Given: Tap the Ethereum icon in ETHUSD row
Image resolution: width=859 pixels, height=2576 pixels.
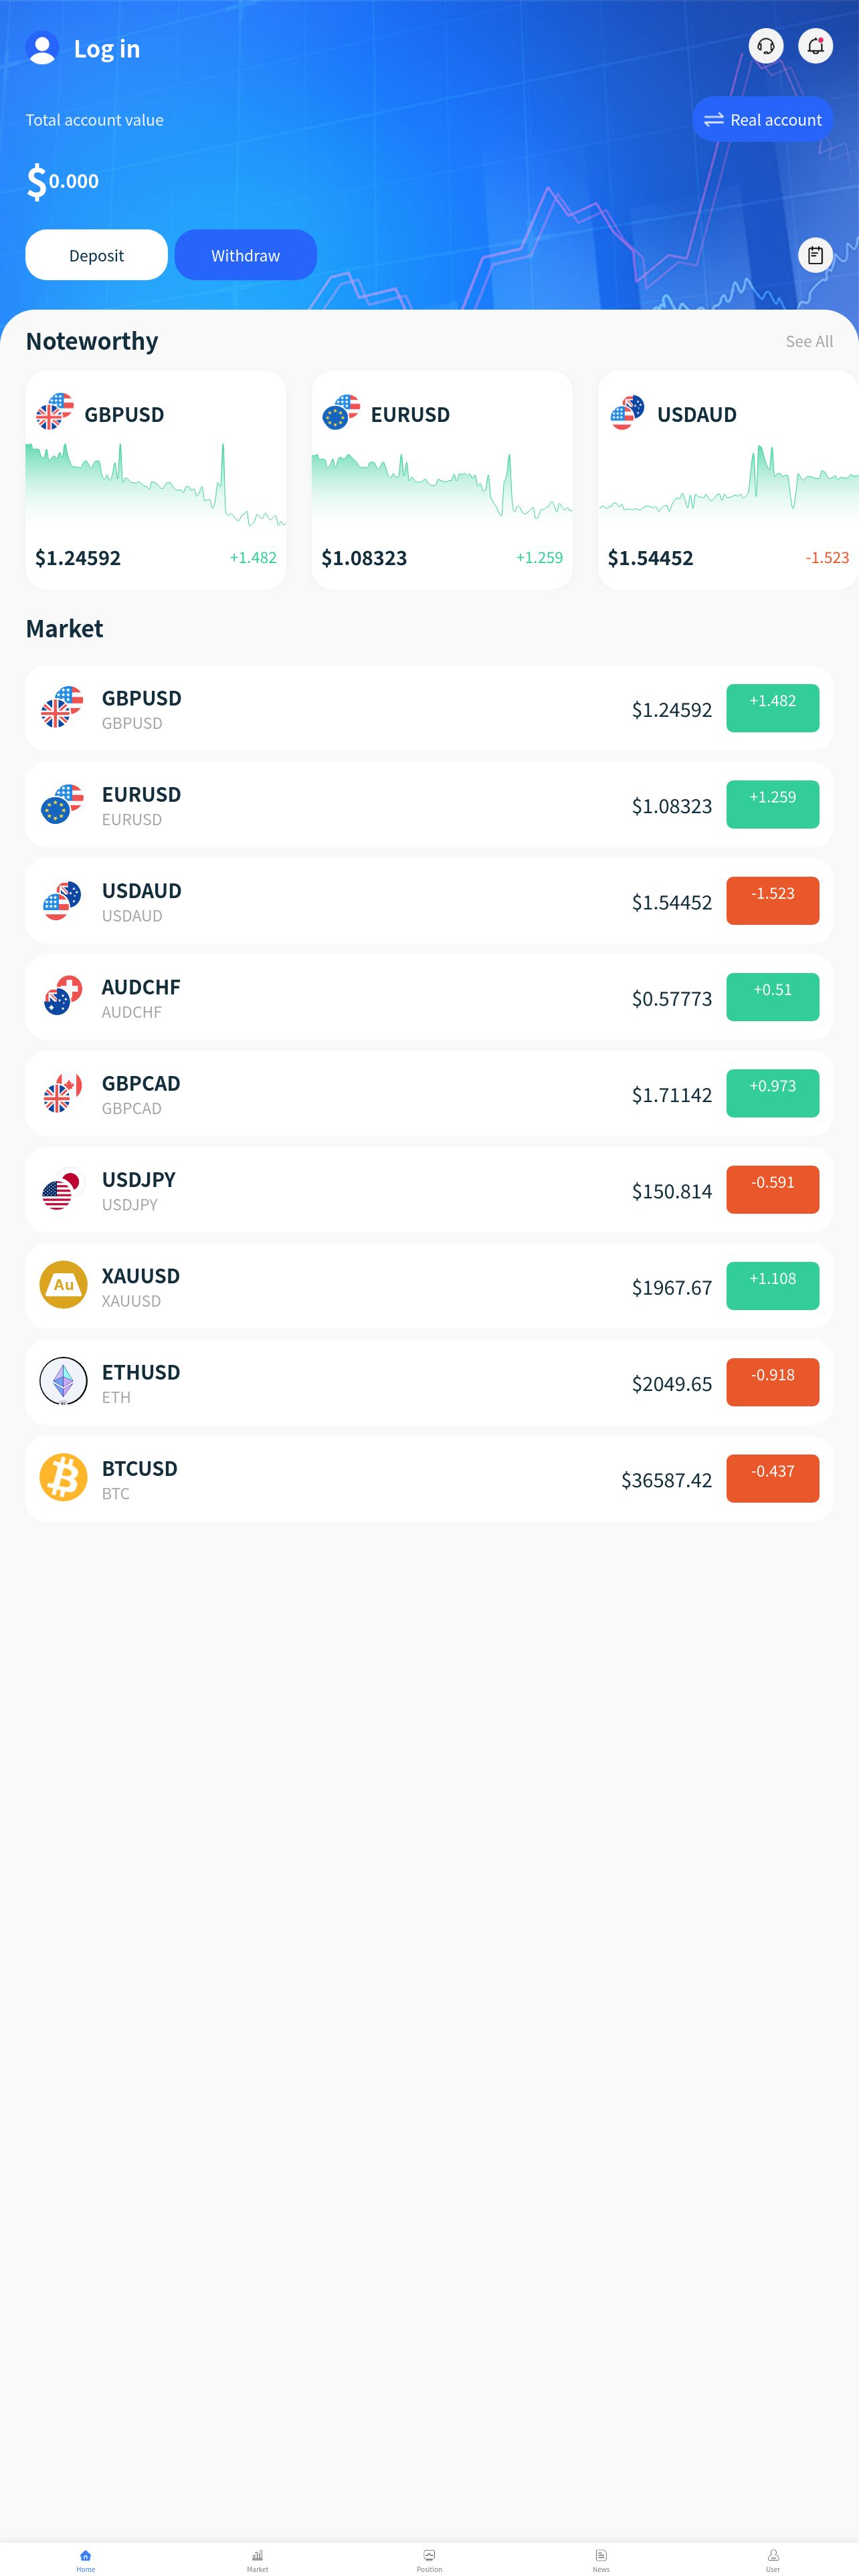Looking at the screenshot, I should click(63, 1382).
